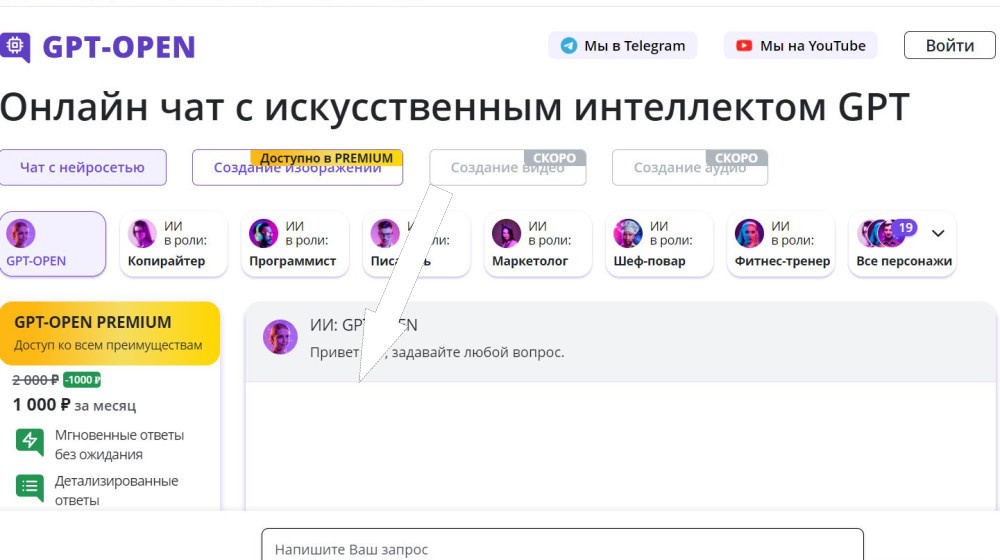Viewport: 1000px width, 560px height.
Task: Choose the Фитнес-тренер role card
Action: (x=781, y=244)
